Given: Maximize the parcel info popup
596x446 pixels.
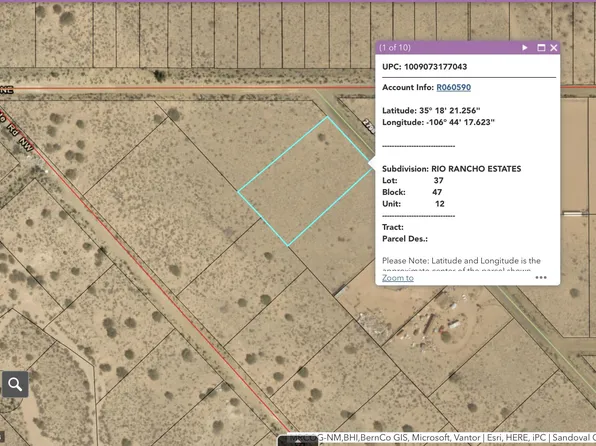Looking at the screenshot, I should pyautogui.click(x=541, y=48).
